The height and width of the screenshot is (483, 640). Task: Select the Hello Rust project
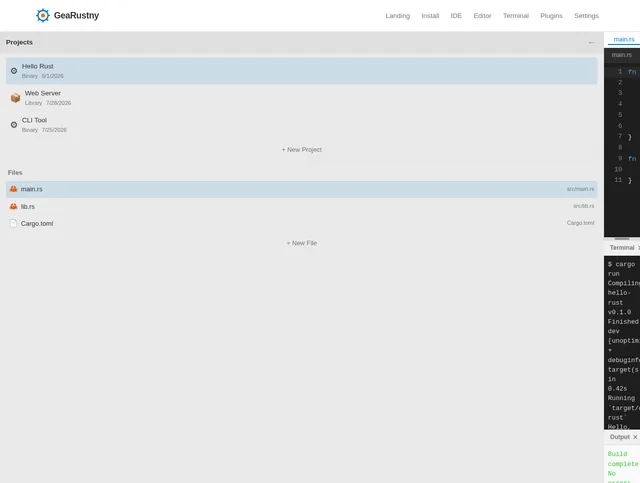coord(302,71)
